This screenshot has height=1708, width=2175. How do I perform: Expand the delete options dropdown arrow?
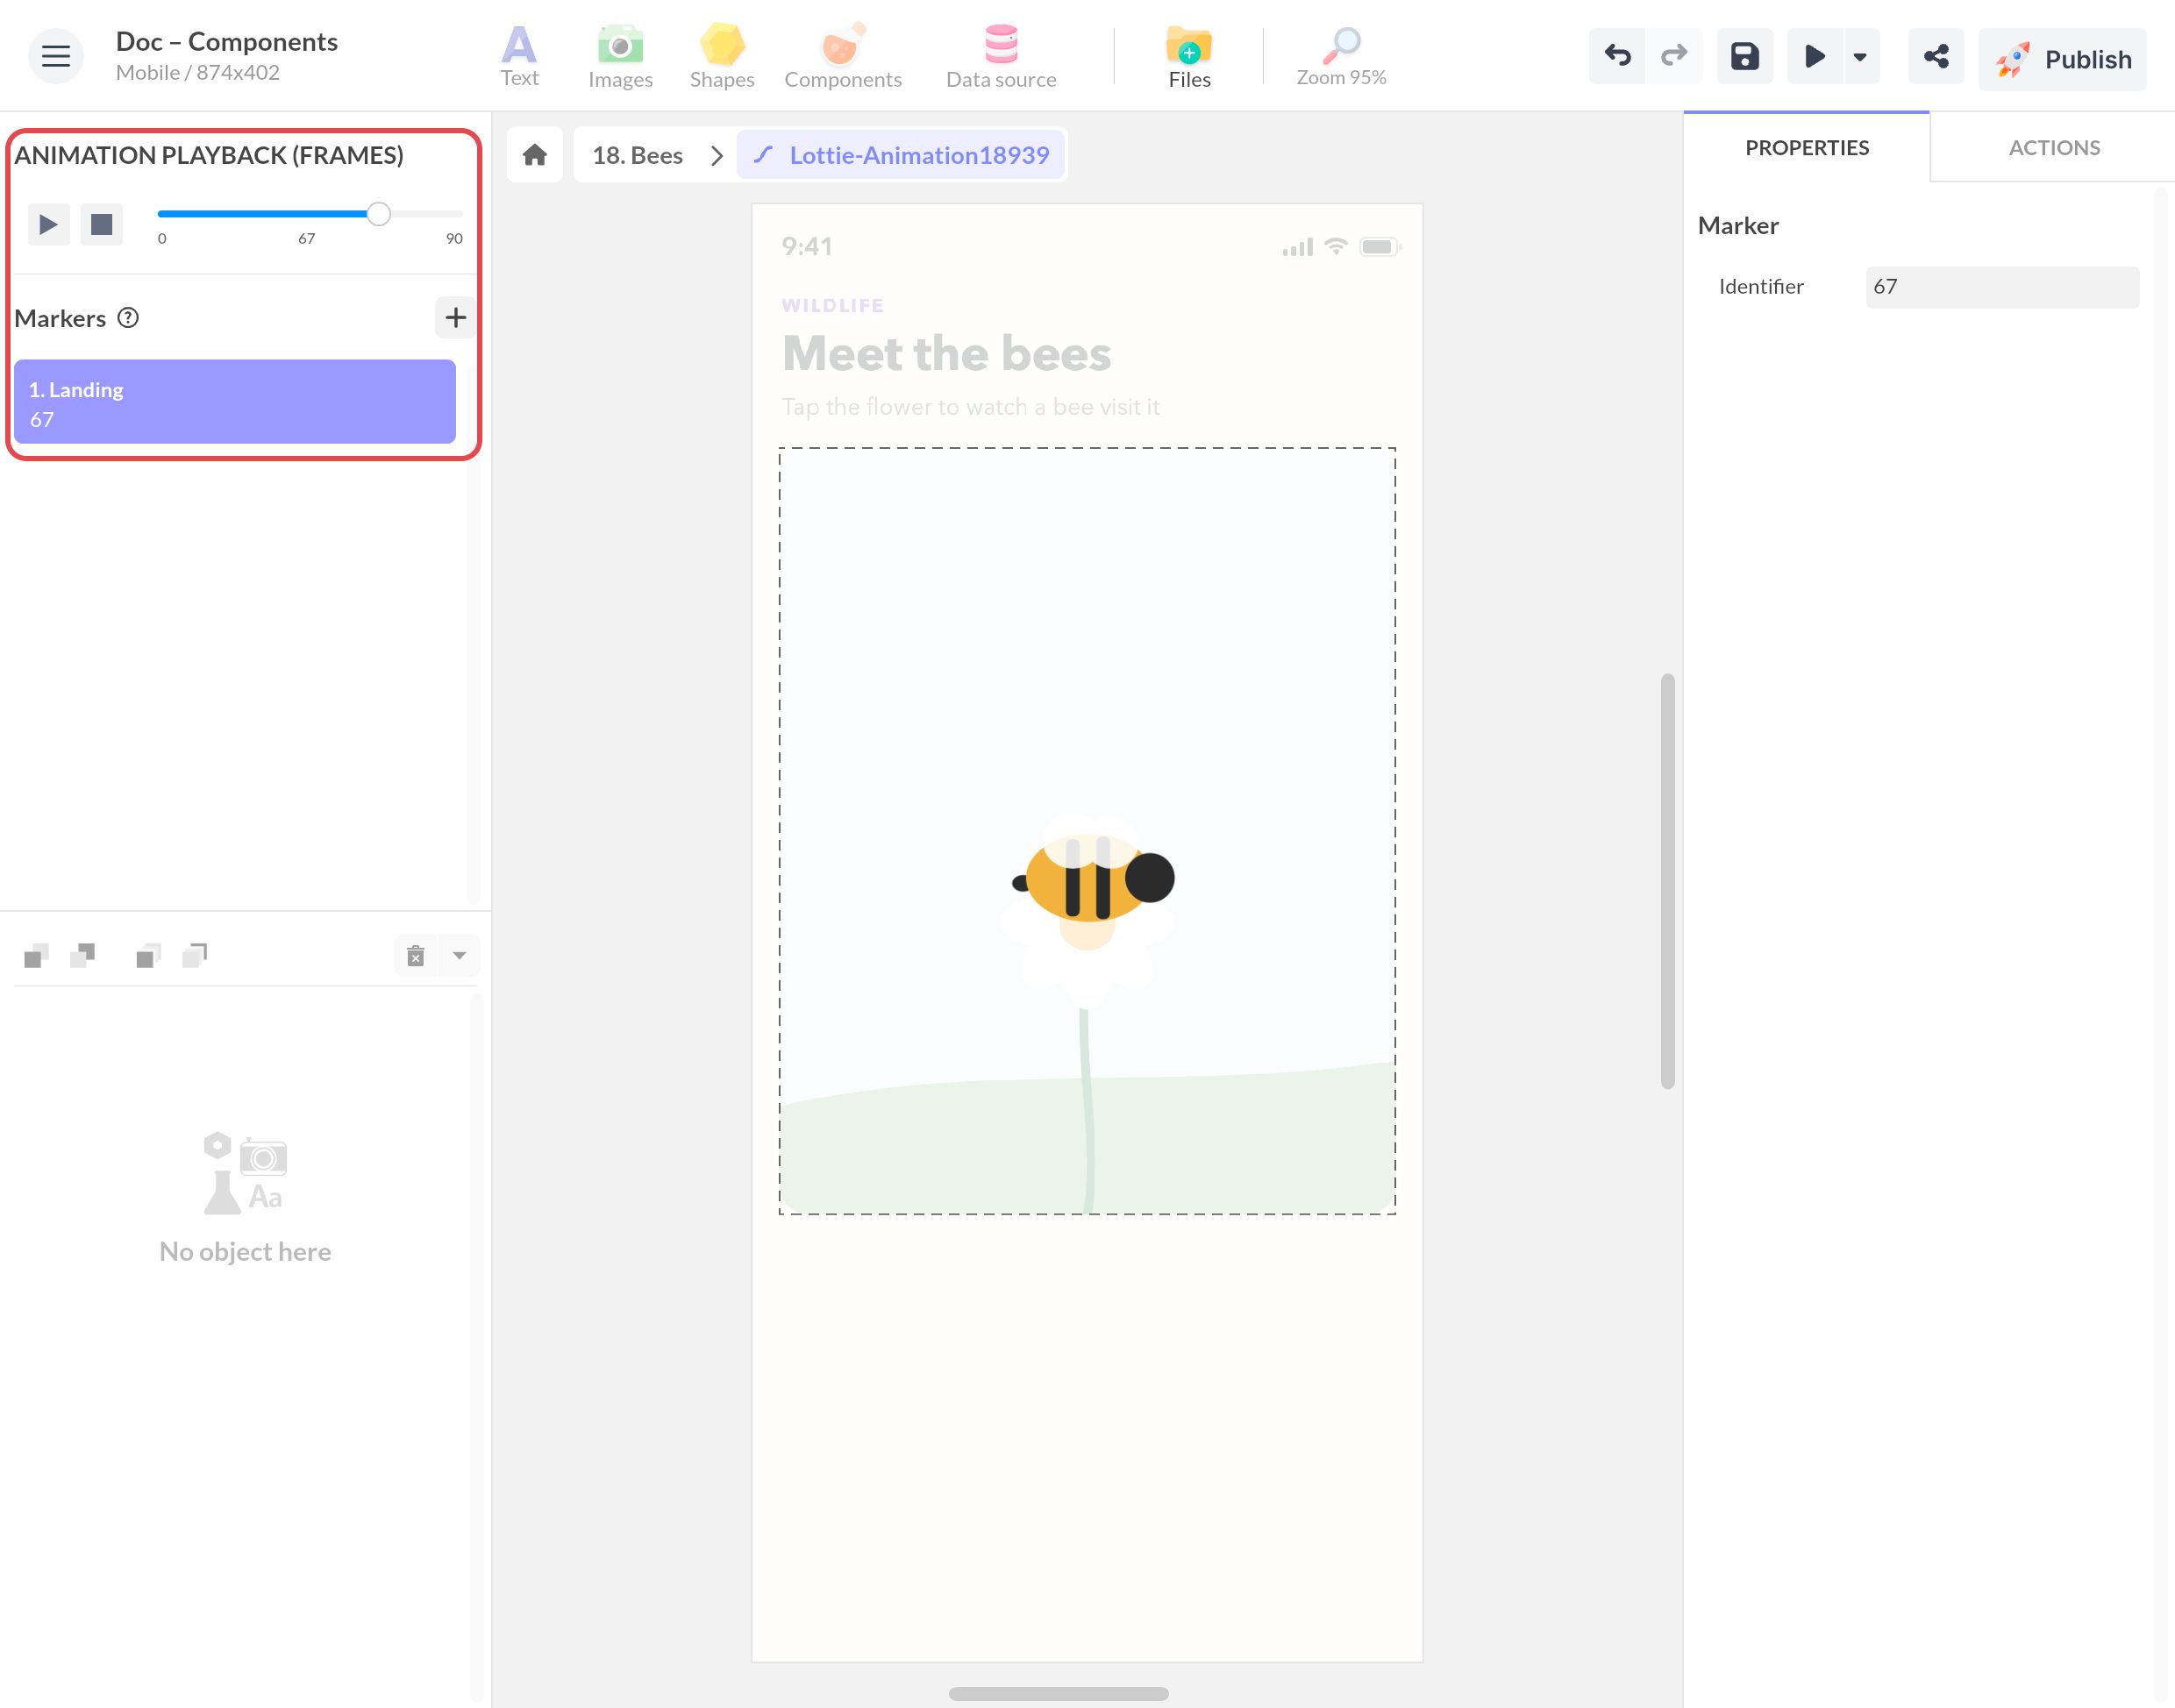click(x=459, y=956)
